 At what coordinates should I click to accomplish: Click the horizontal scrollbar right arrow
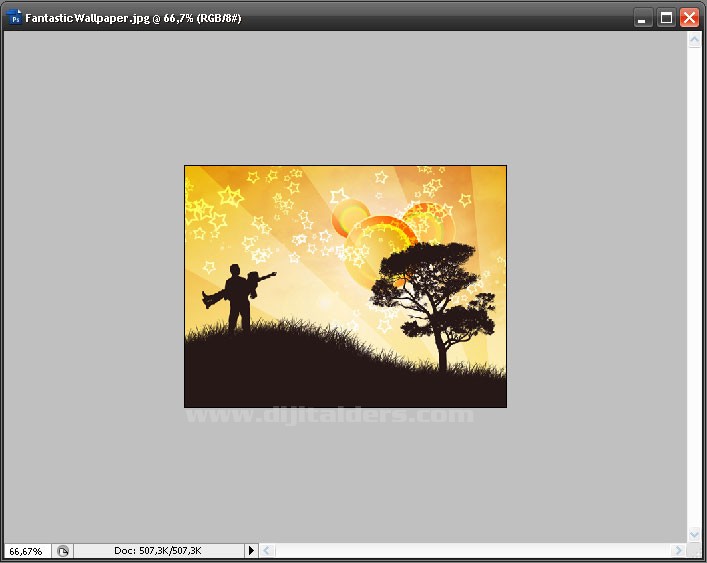678,550
